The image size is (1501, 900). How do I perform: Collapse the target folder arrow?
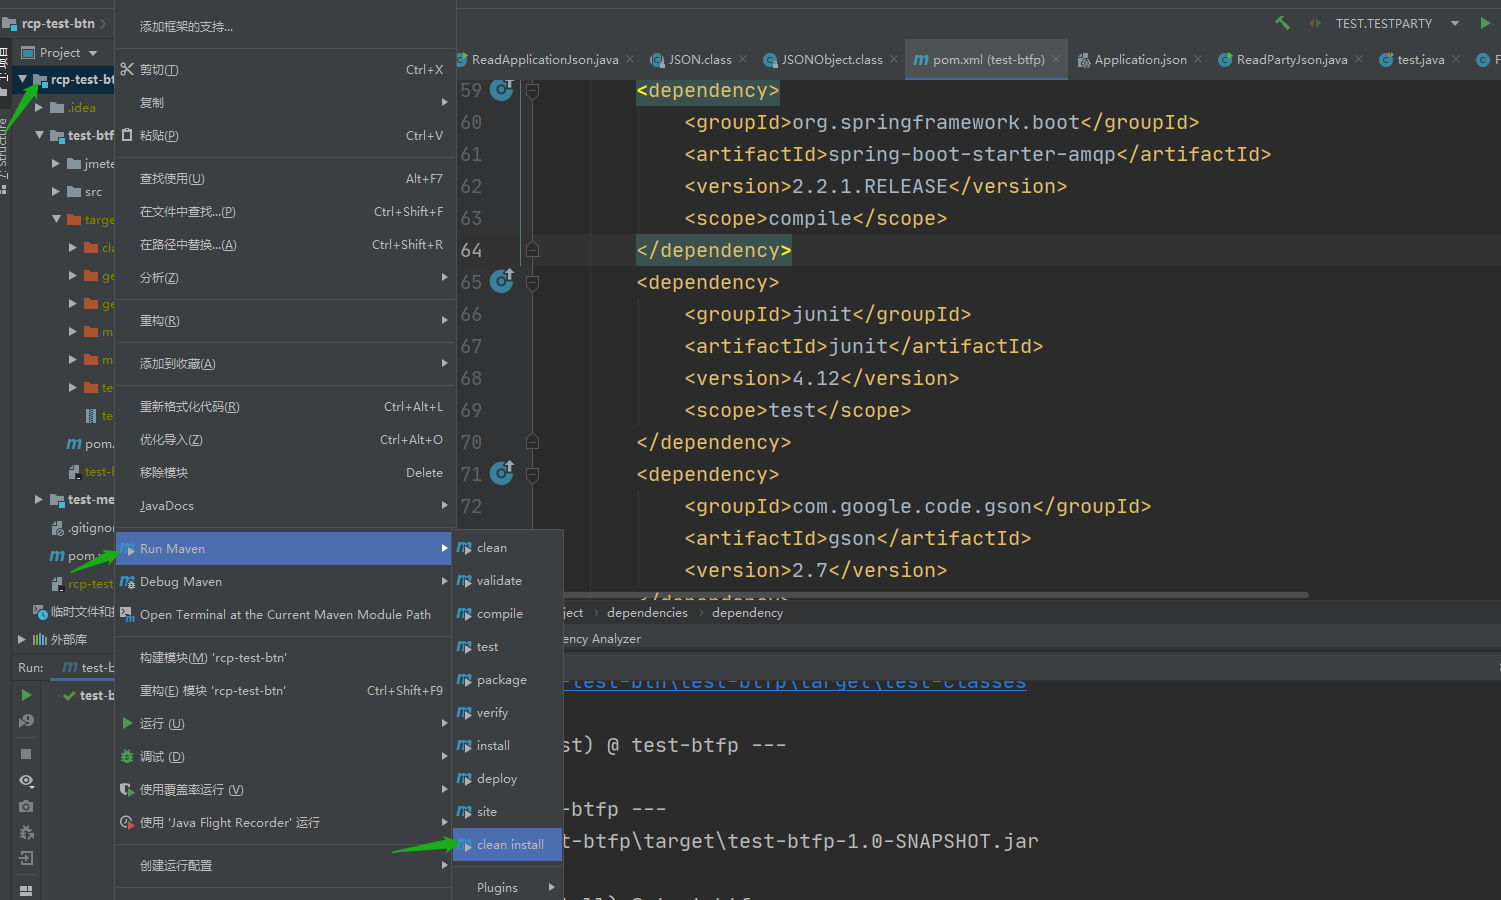56,219
